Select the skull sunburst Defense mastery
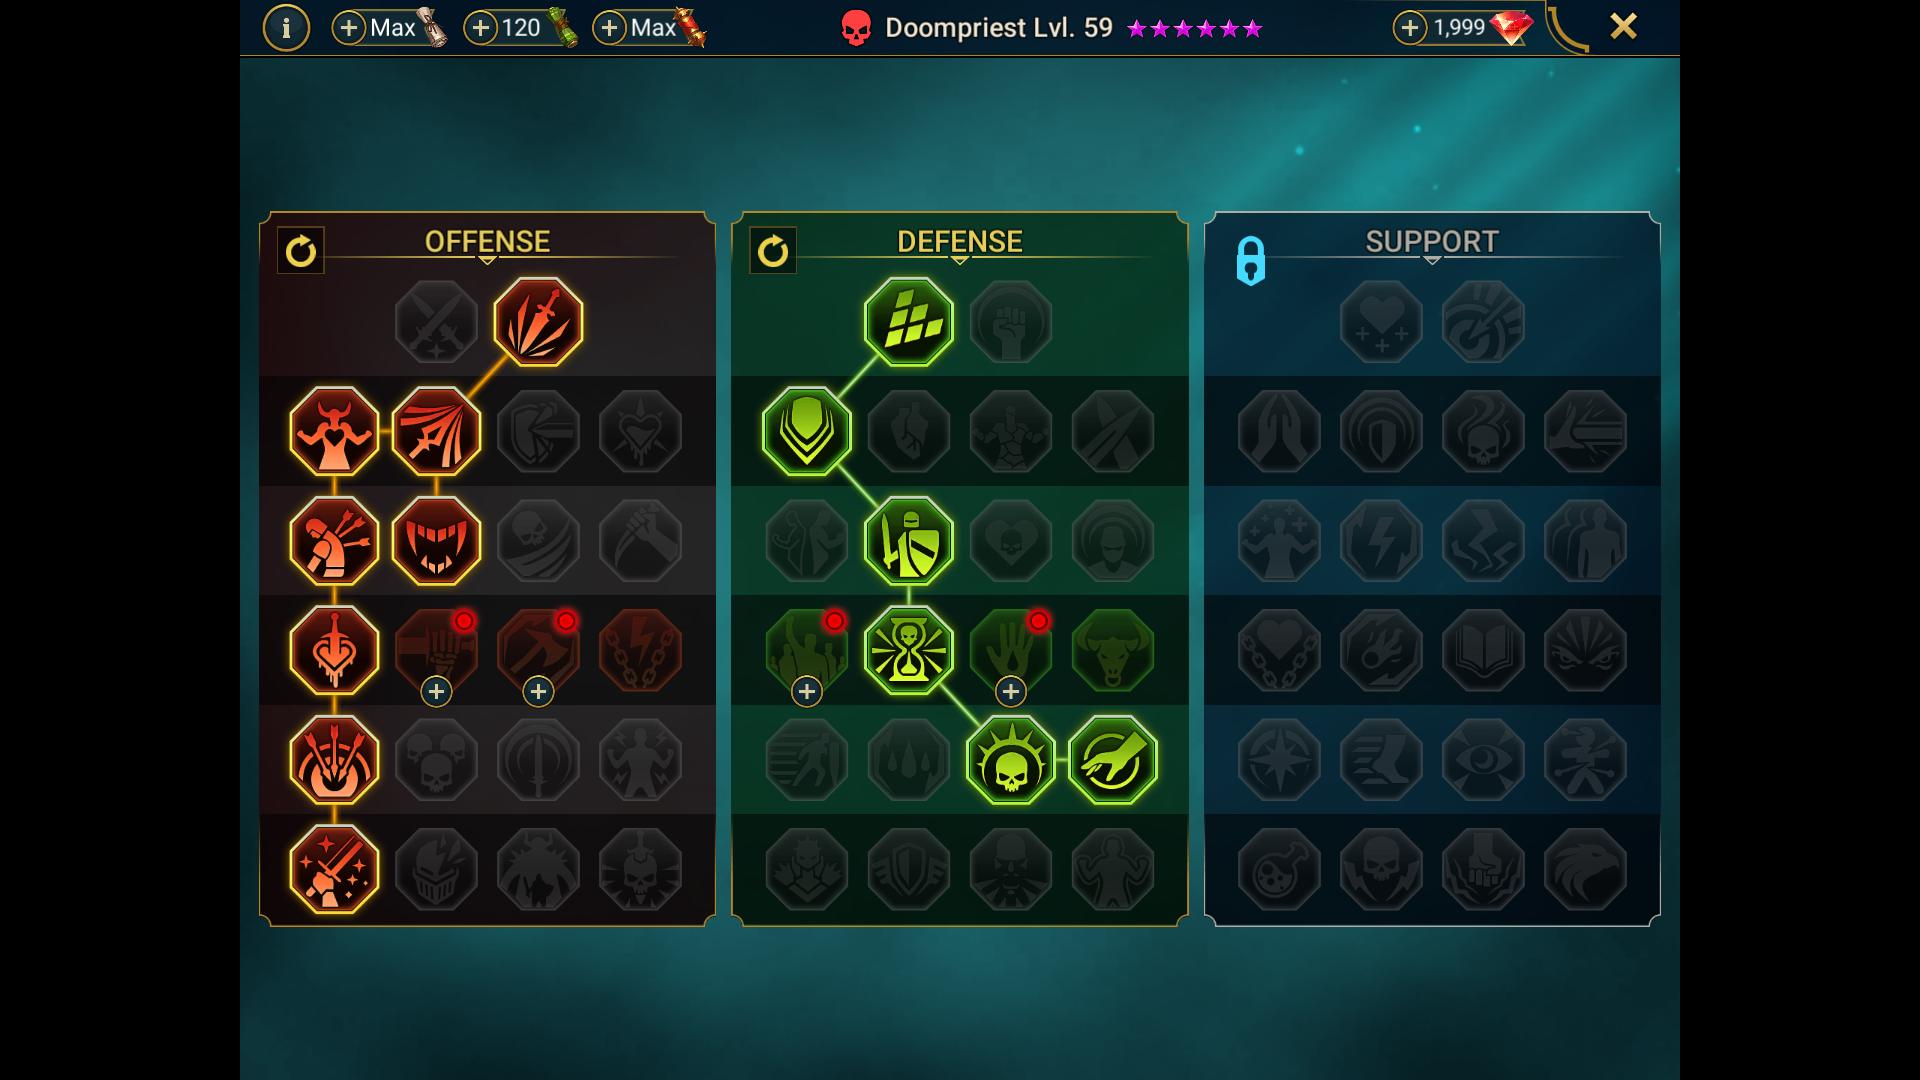This screenshot has width=1920, height=1080. click(x=1011, y=760)
